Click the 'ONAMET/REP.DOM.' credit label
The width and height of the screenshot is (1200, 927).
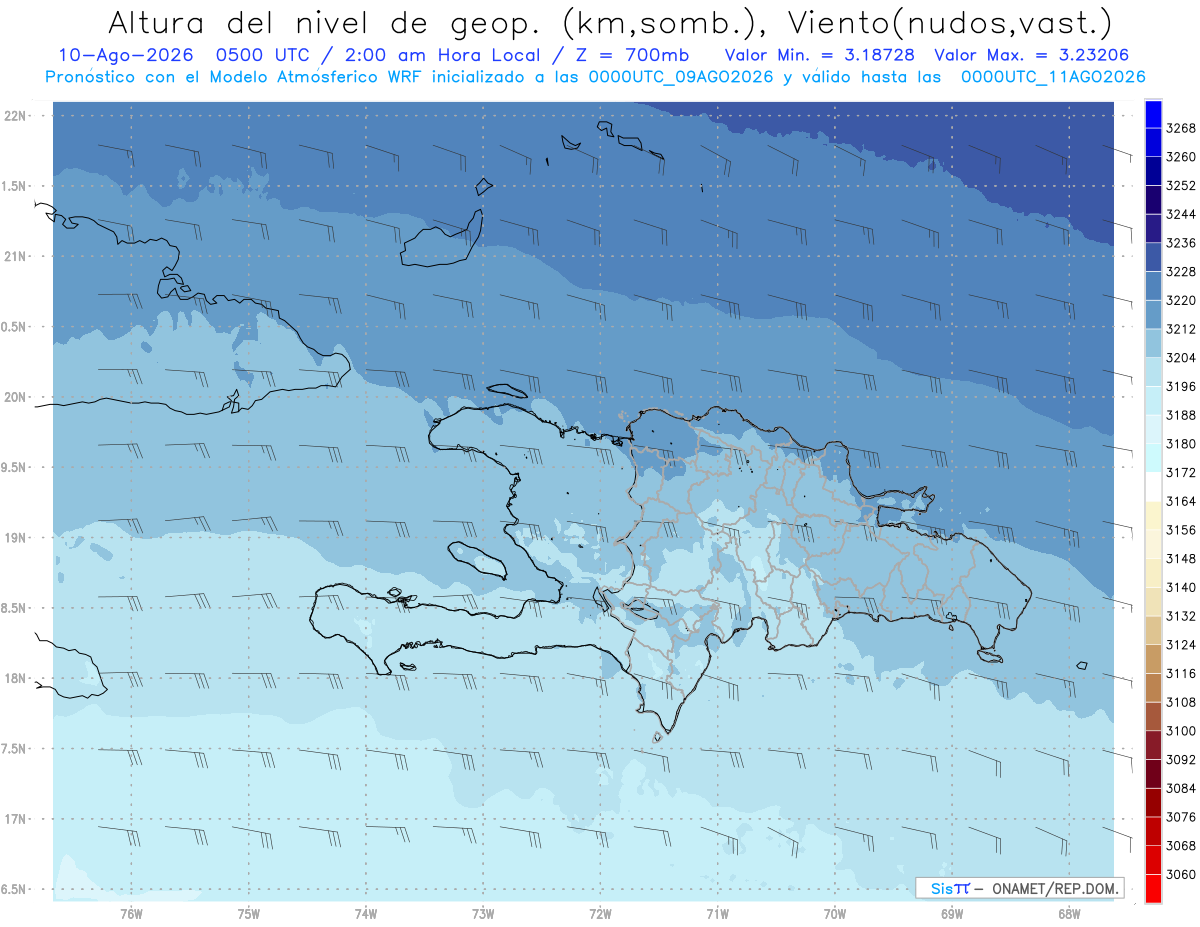(1056, 888)
